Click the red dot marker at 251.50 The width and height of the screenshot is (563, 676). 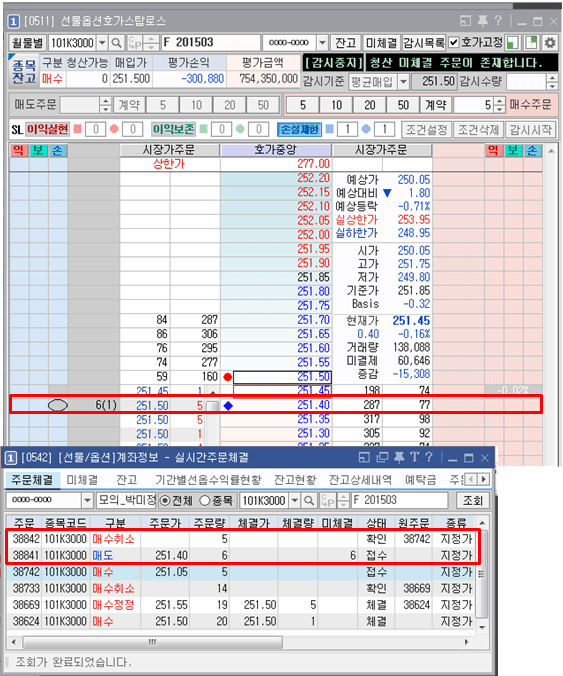pos(228,377)
